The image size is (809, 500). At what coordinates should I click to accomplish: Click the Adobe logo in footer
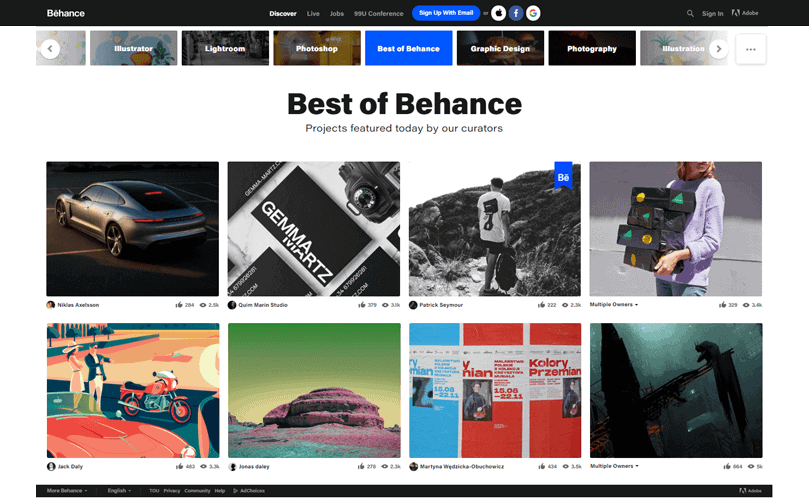coord(750,491)
